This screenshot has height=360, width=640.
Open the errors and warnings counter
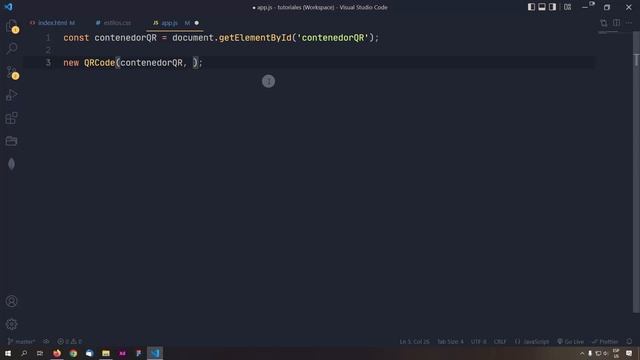coord(69,341)
